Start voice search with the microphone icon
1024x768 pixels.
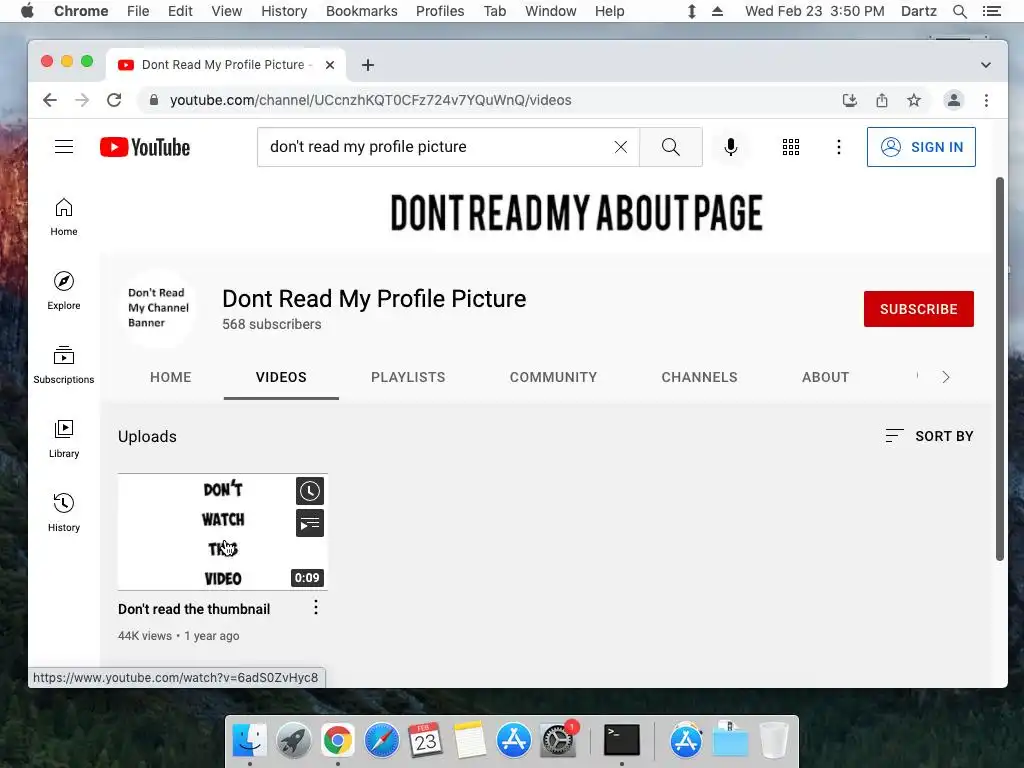point(731,147)
